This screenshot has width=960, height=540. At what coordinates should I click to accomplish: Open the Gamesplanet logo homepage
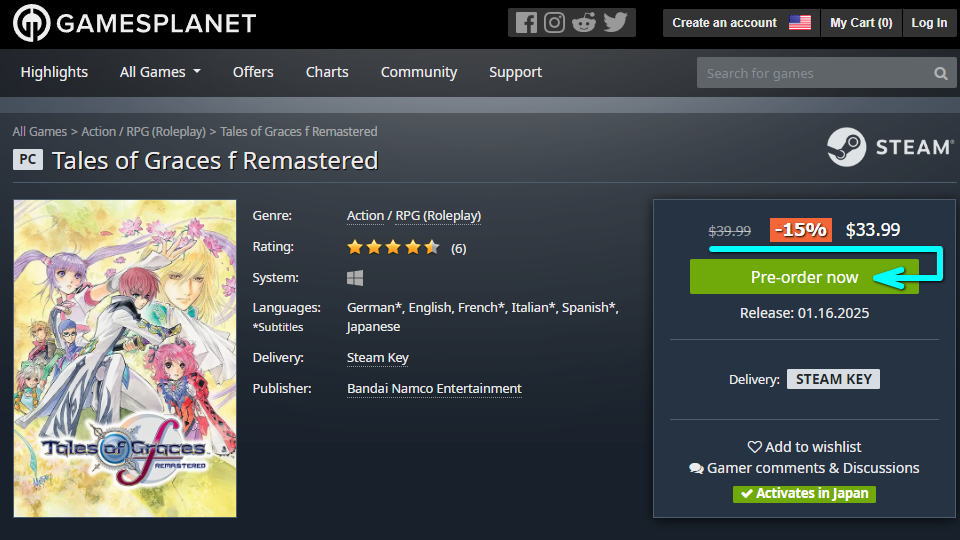point(135,23)
